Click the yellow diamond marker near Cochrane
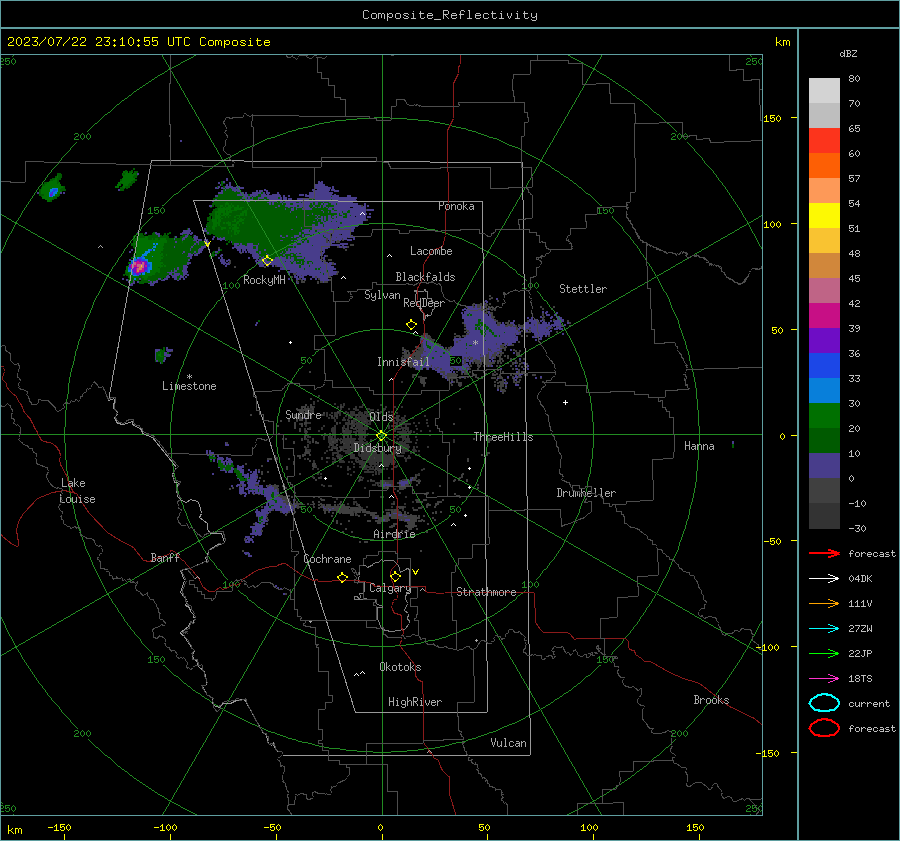900x841 pixels. 343,577
